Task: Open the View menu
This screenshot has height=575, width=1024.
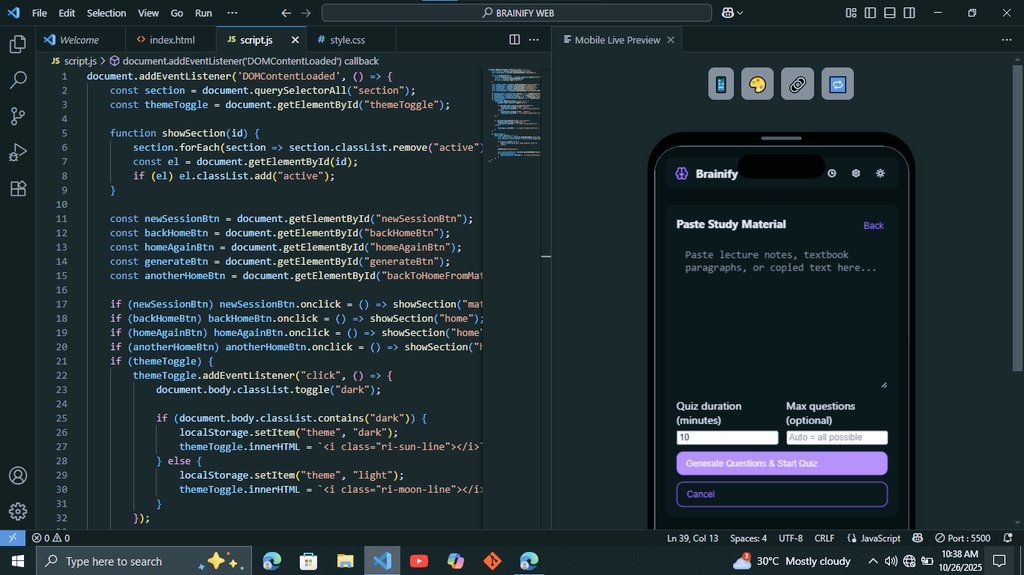Action: tap(148, 12)
